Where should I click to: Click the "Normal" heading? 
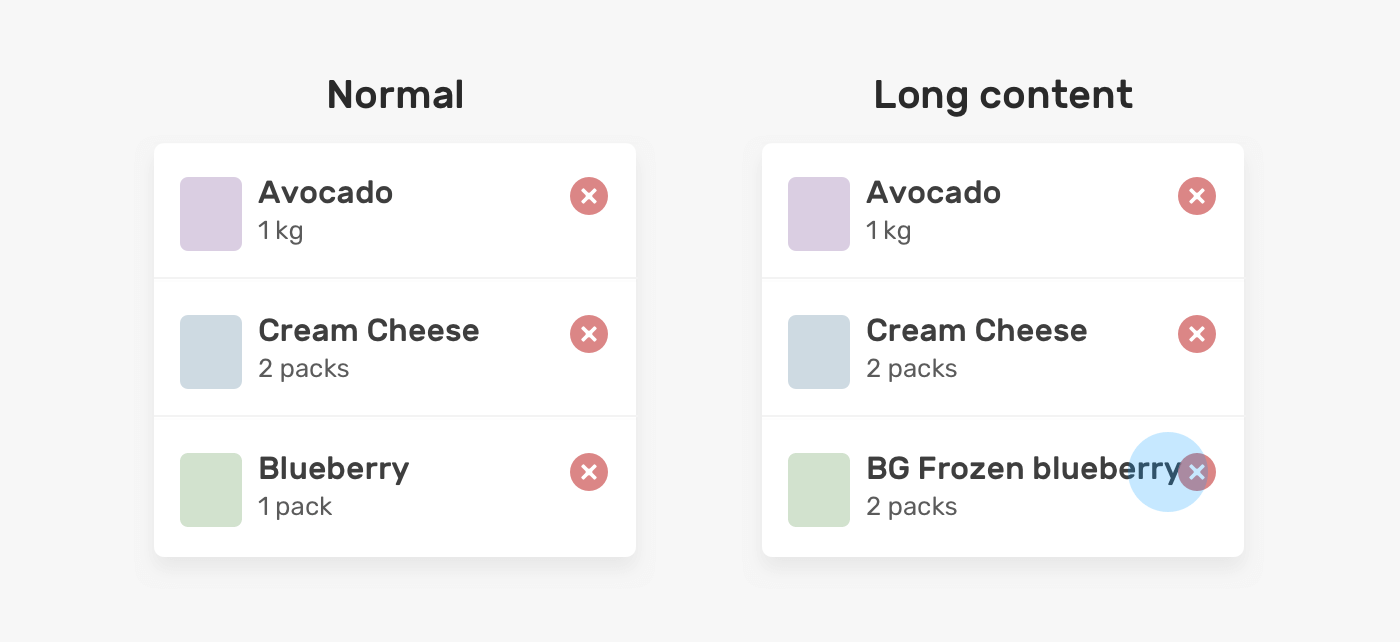tap(395, 96)
